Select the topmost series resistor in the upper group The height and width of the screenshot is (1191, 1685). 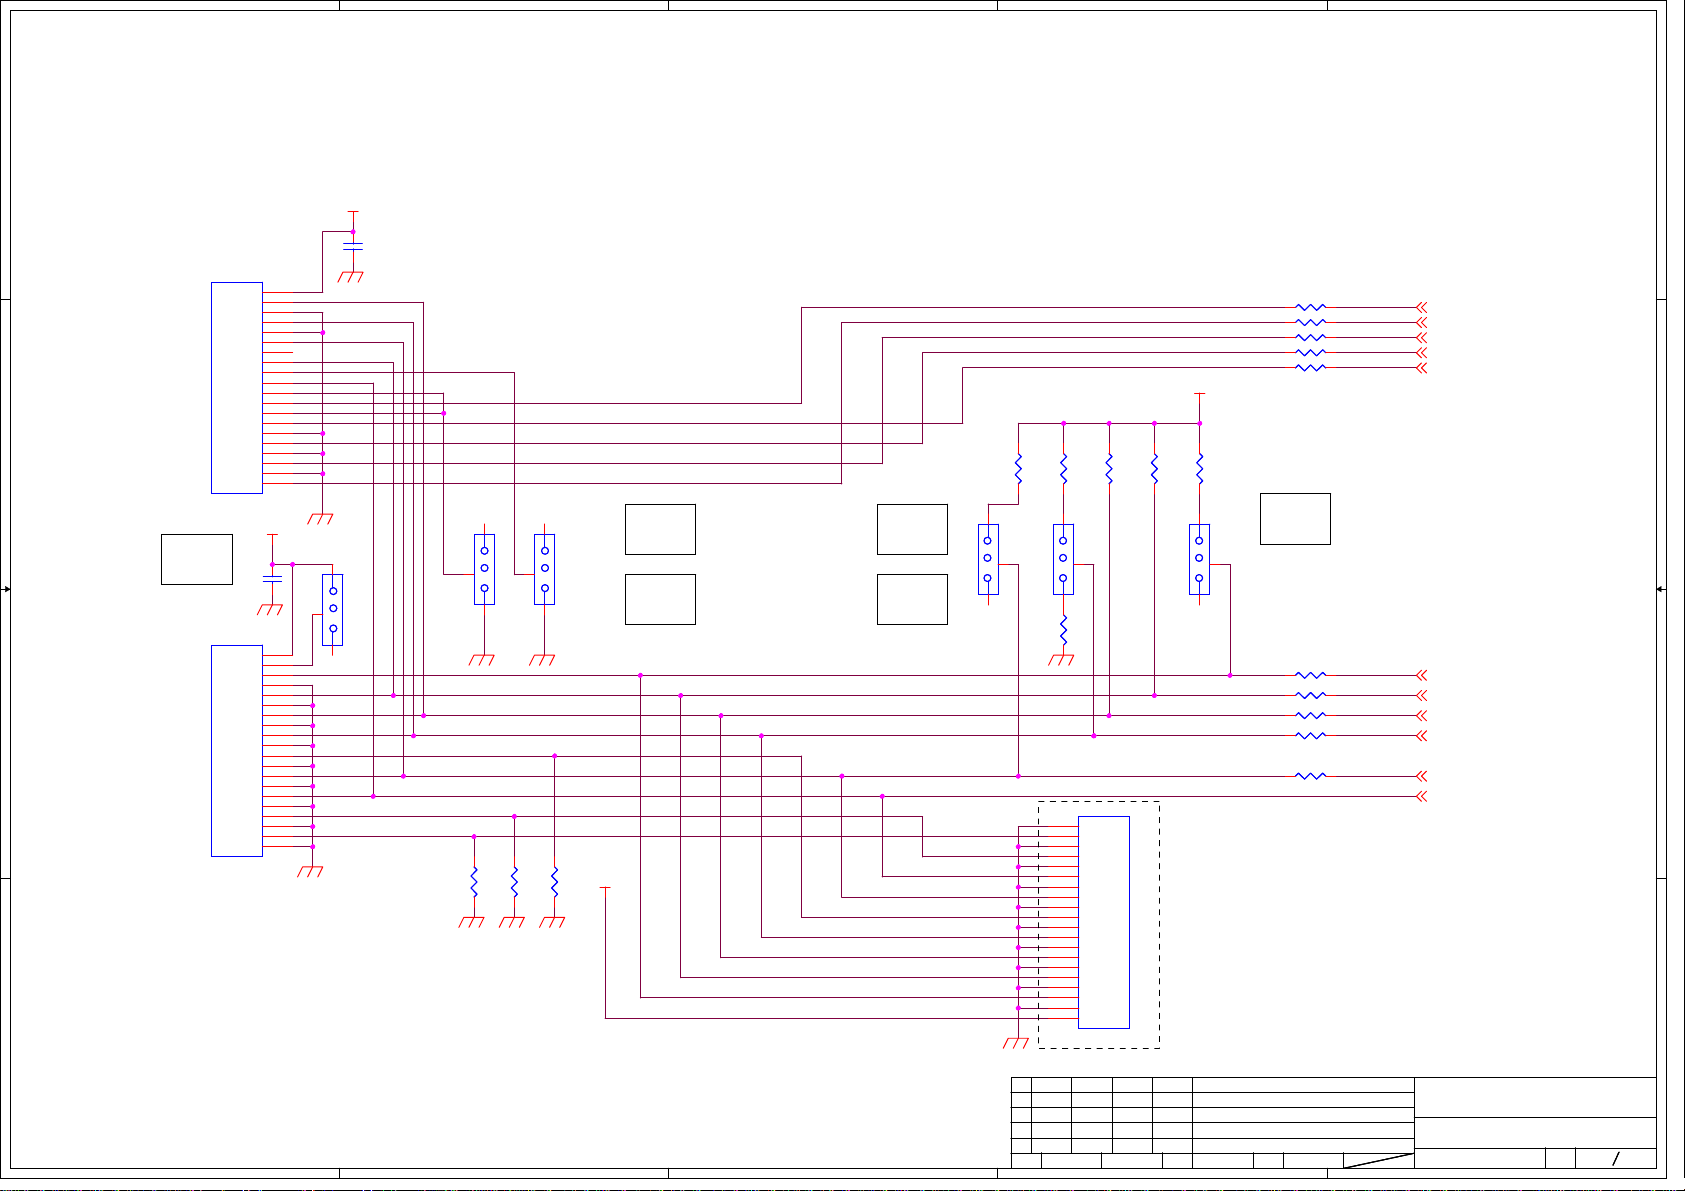[x=1310, y=307]
